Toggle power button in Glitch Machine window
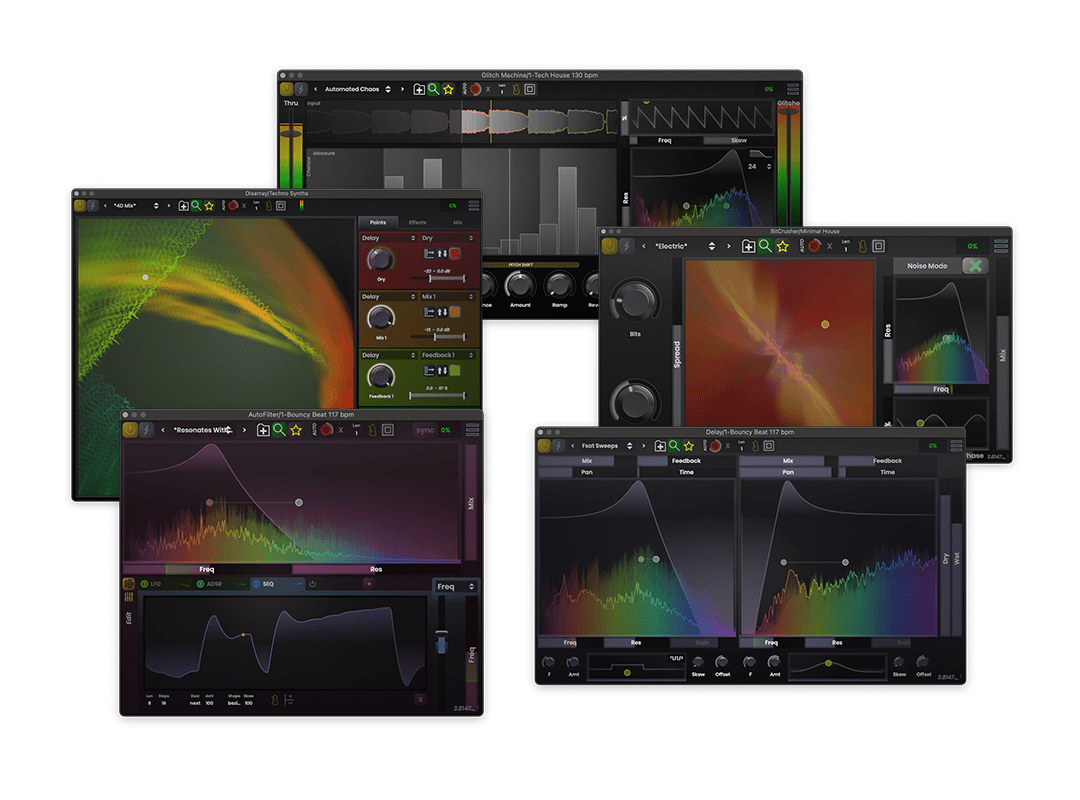The width and height of the screenshot is (1080, 800). [x=287, y=89]
